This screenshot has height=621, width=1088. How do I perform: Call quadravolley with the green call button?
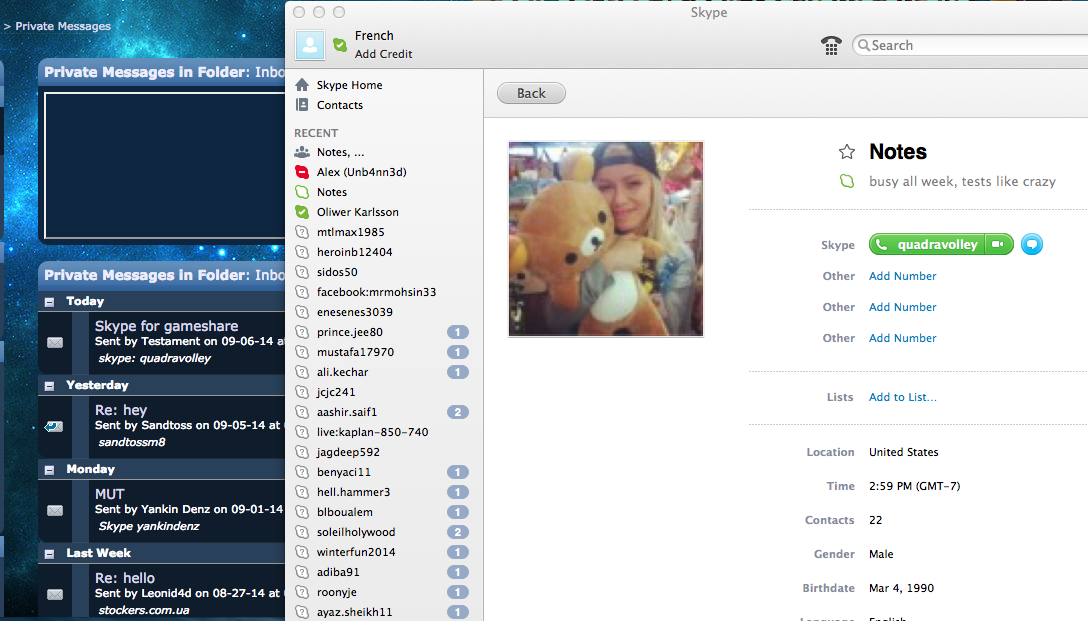click(x=927, y=244)
